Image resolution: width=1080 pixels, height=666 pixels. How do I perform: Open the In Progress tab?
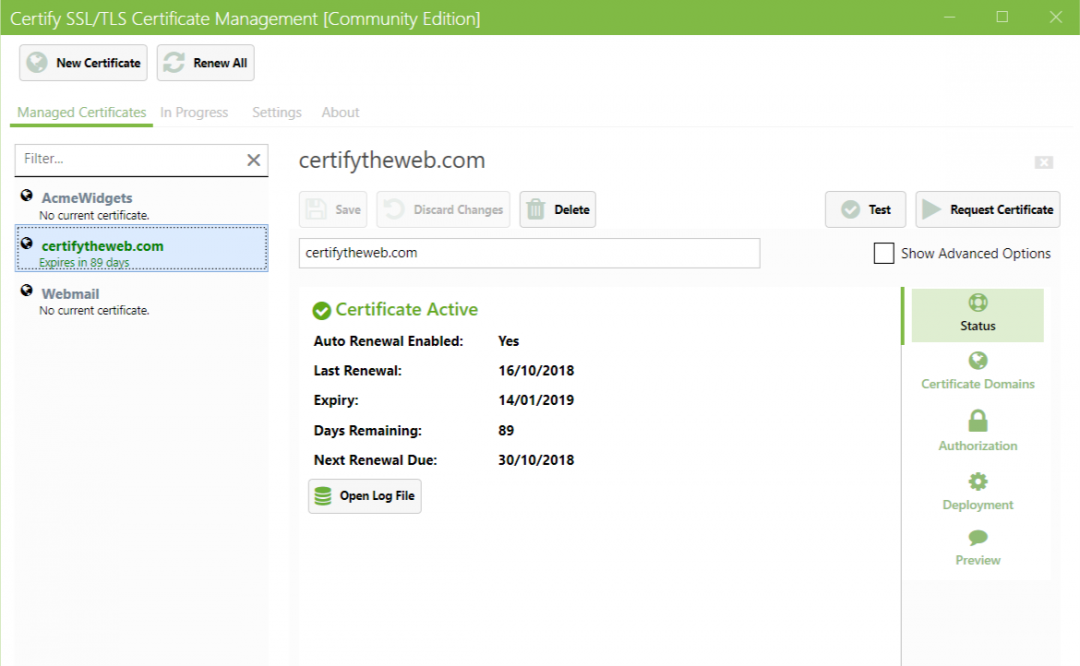194,112
